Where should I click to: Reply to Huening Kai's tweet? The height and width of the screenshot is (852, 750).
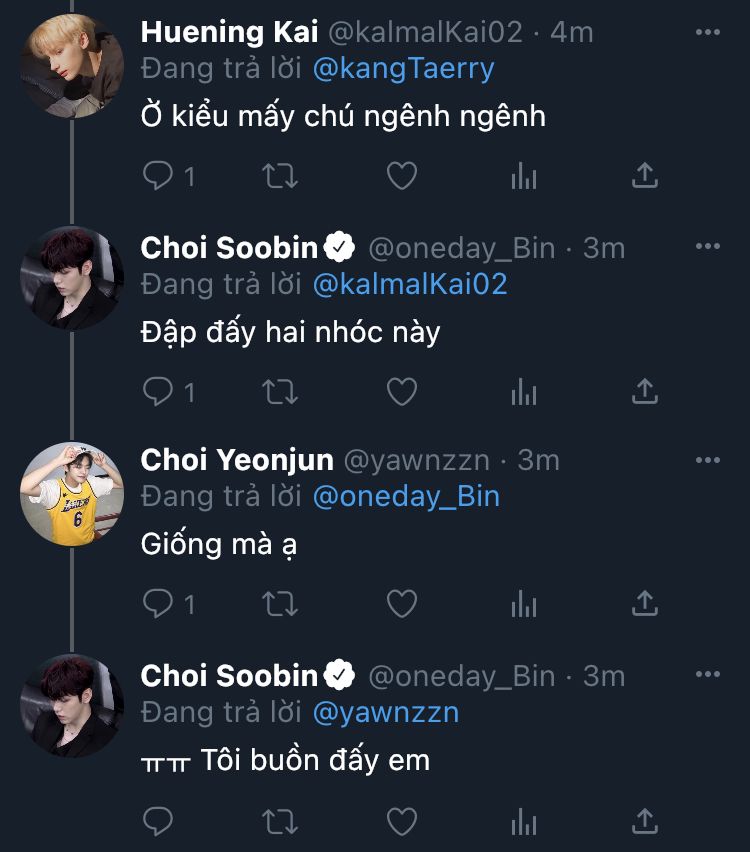pyautogui.click(x=159, y=177)
